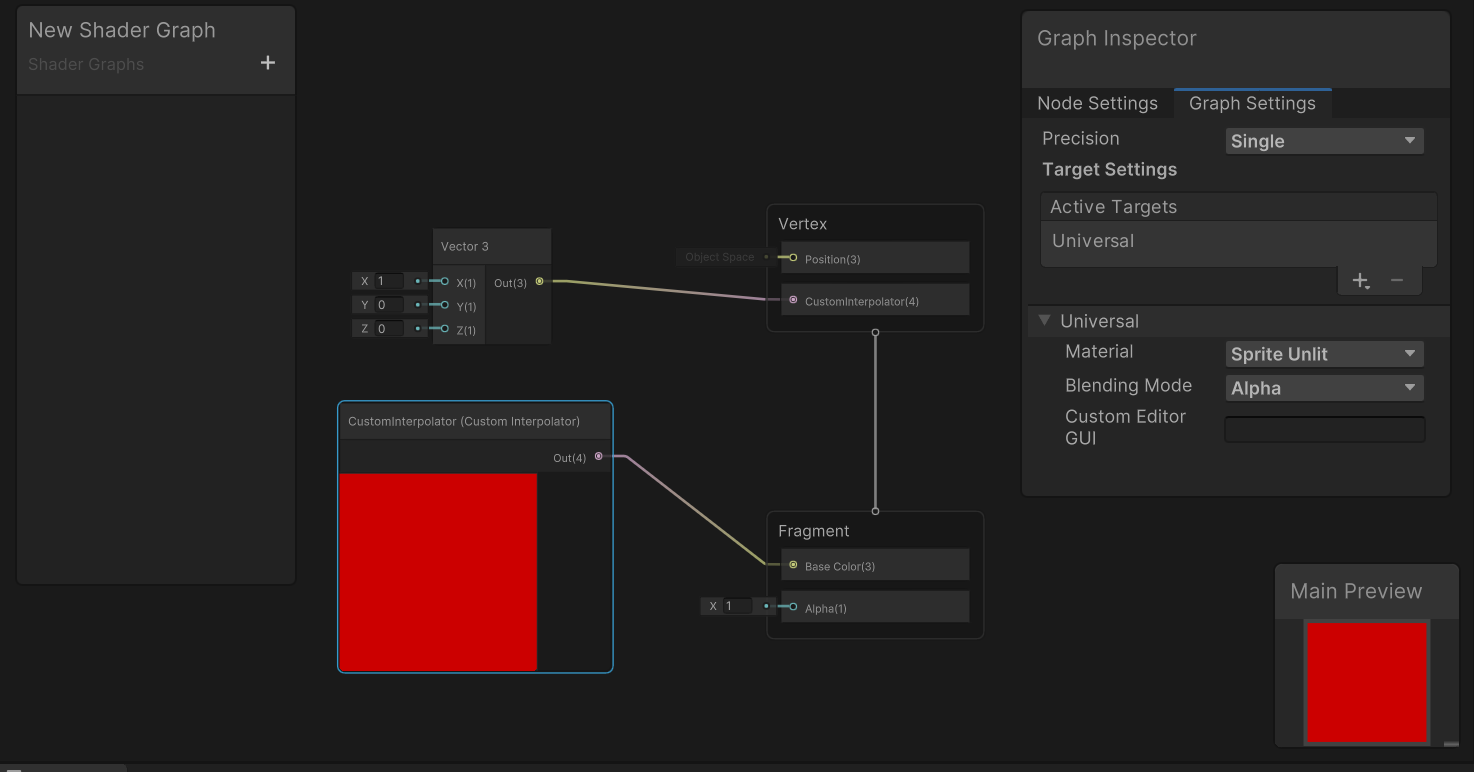Select Universal in the Active Targets list
Viewport: 1474px width, 772px height.
[x=1093, y=241]
